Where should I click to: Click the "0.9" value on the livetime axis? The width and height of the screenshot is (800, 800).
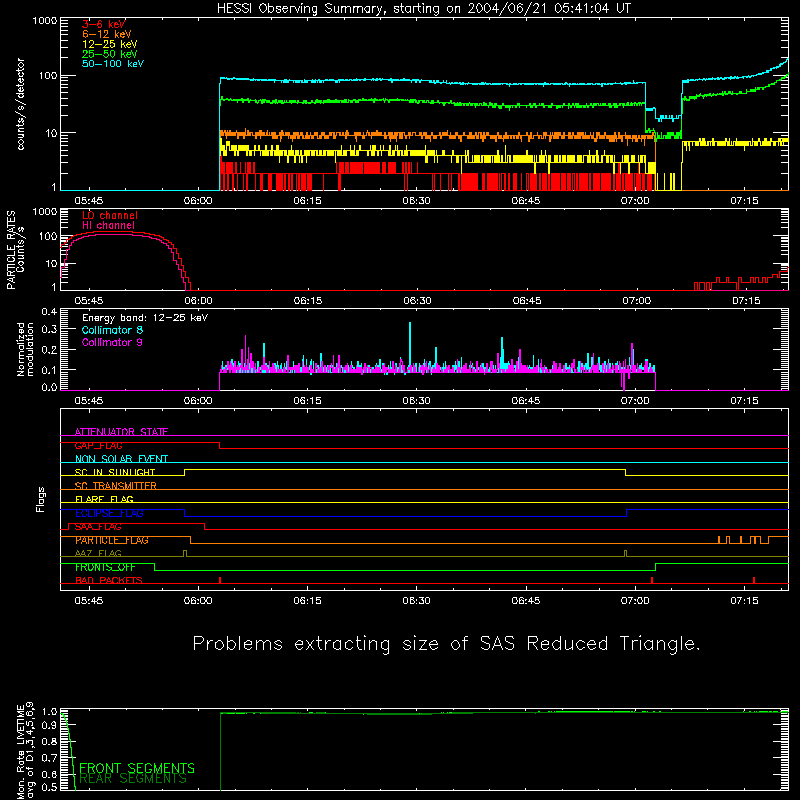pyautogui.click(x=49, y=726)
